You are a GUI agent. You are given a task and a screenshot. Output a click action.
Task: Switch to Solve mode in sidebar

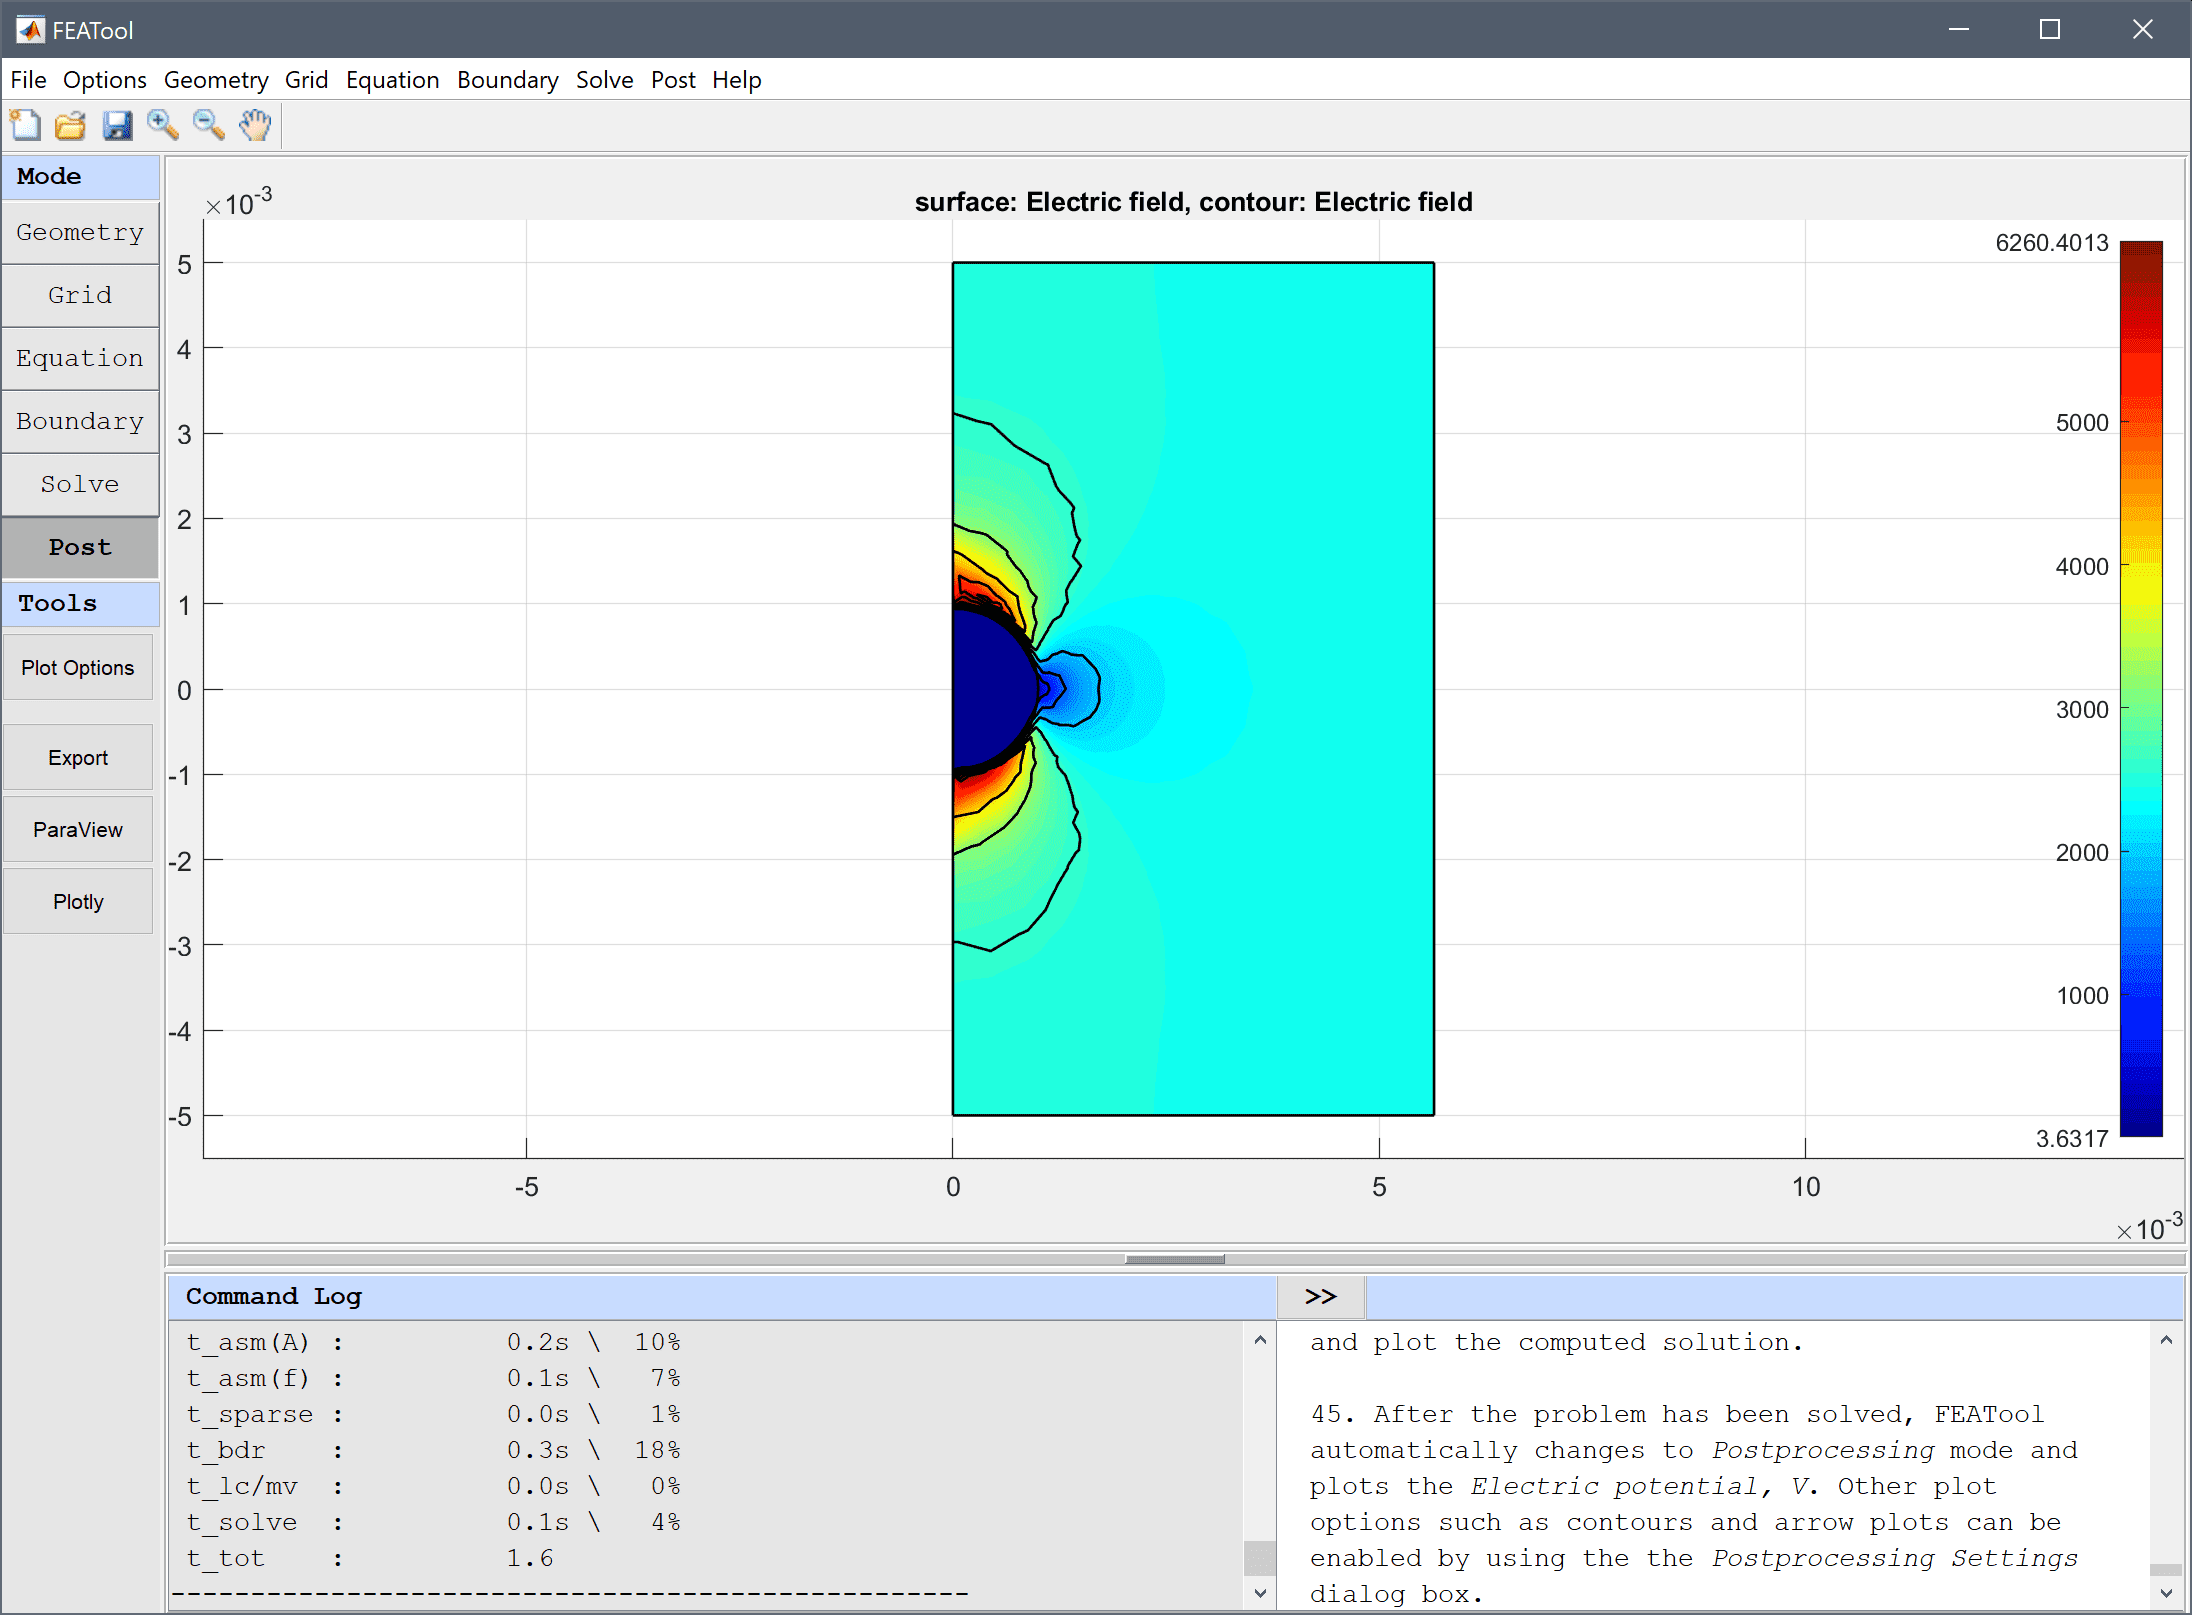point(80,484)
